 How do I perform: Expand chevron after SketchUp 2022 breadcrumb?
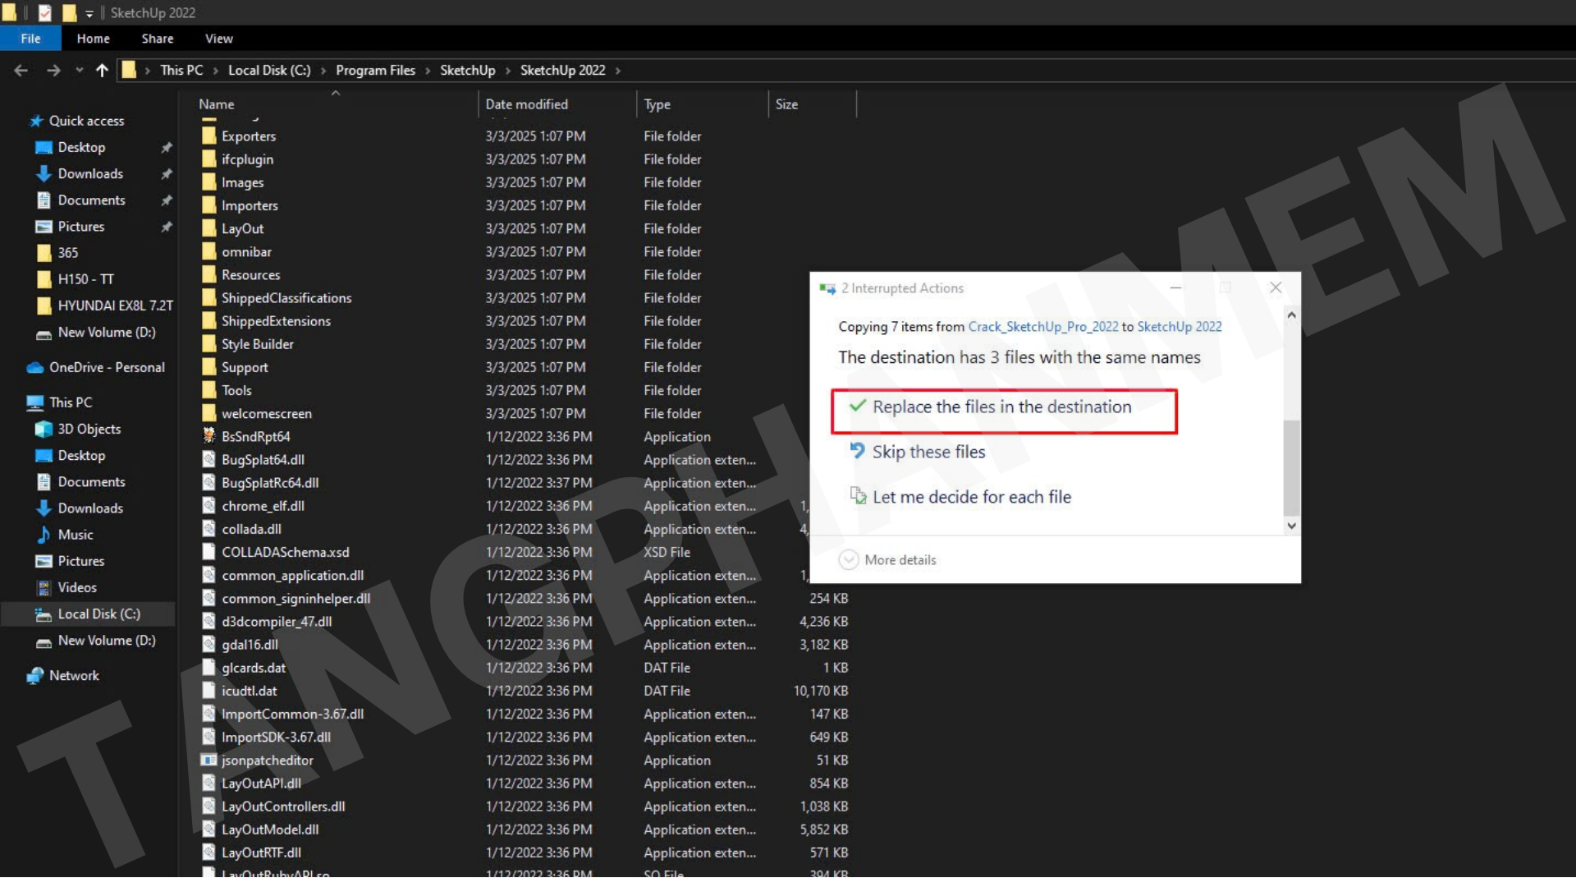coord(618,70)
